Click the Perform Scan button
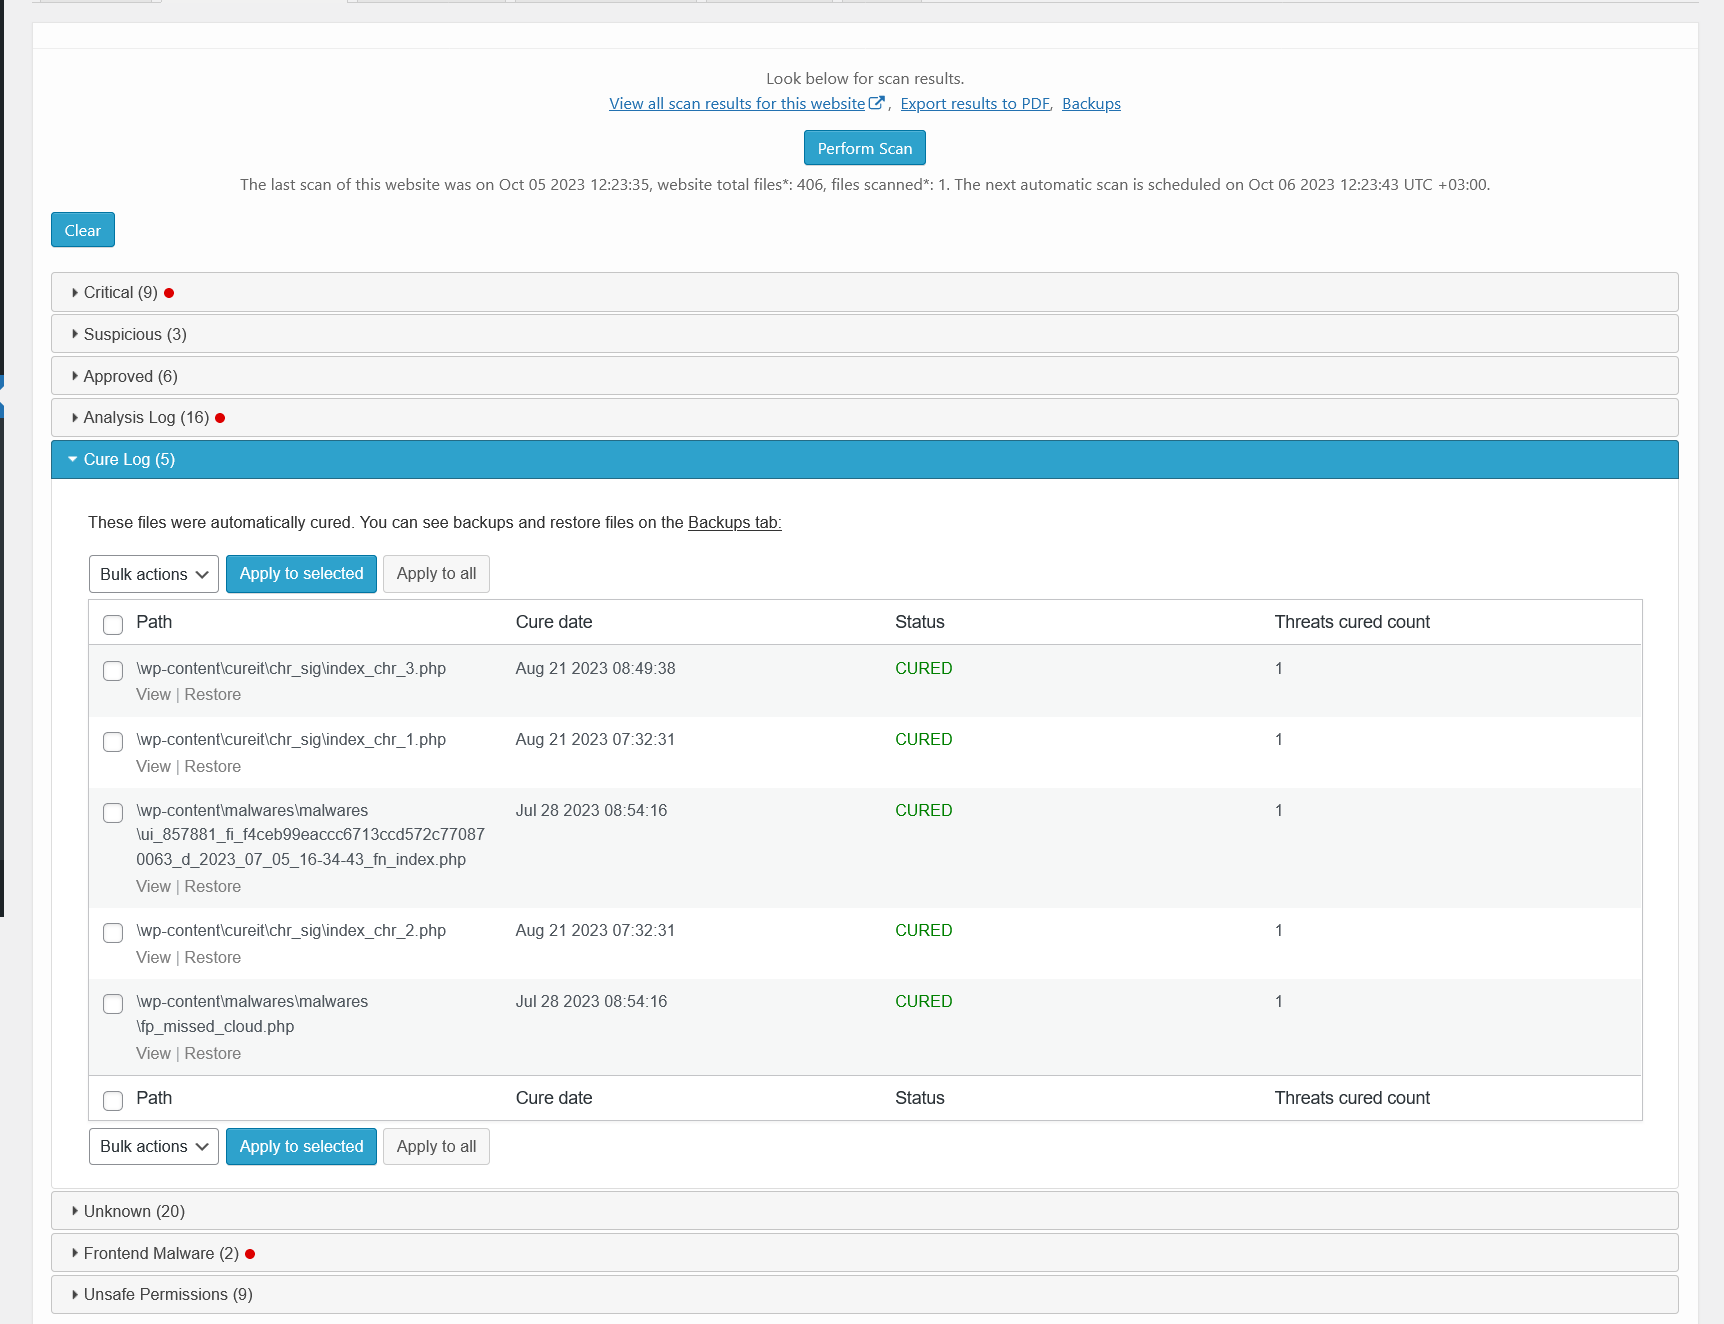Viewport: 1724px width, 1324px height. pos(865,148)
